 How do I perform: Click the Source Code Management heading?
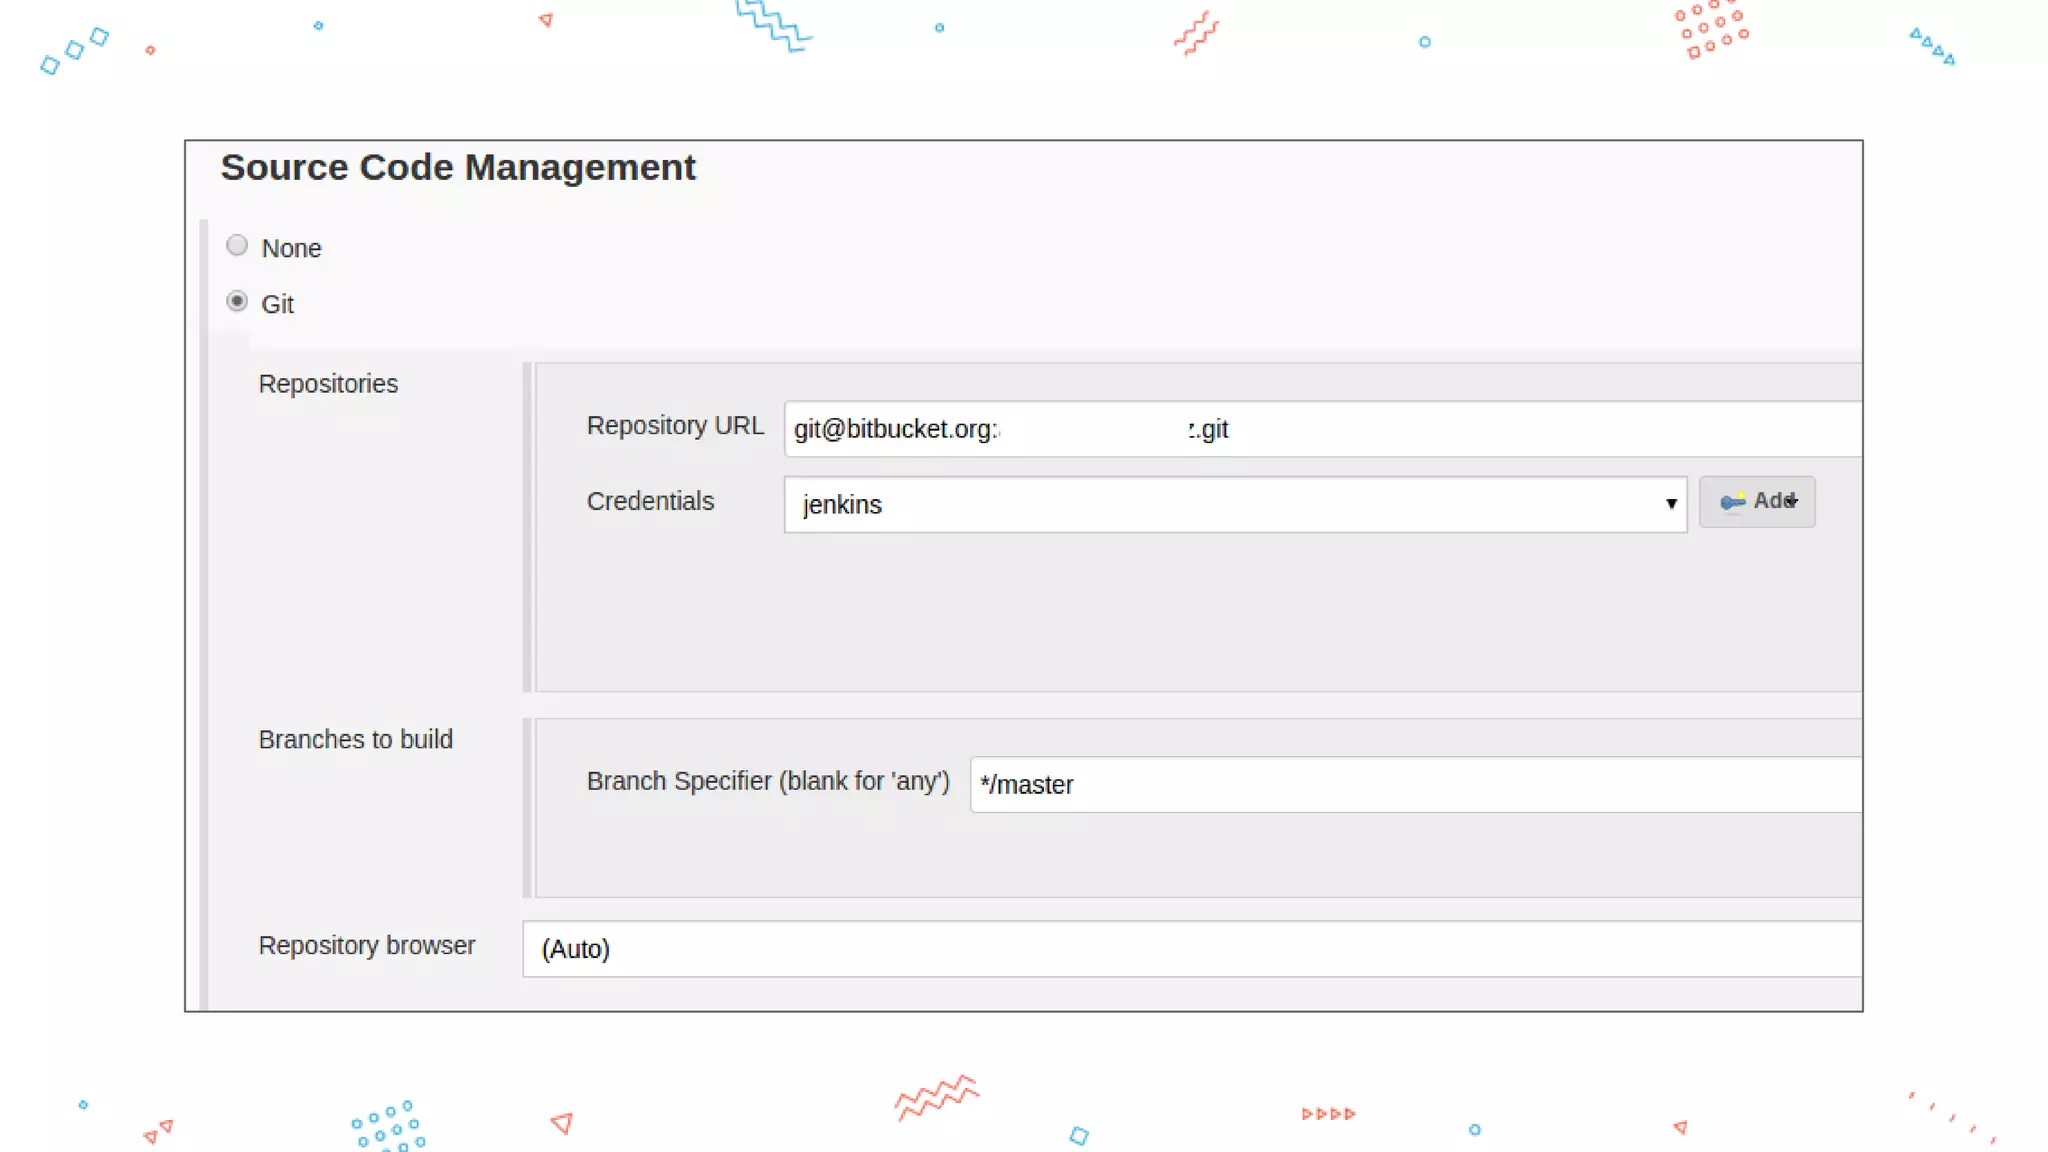[458, 167]
